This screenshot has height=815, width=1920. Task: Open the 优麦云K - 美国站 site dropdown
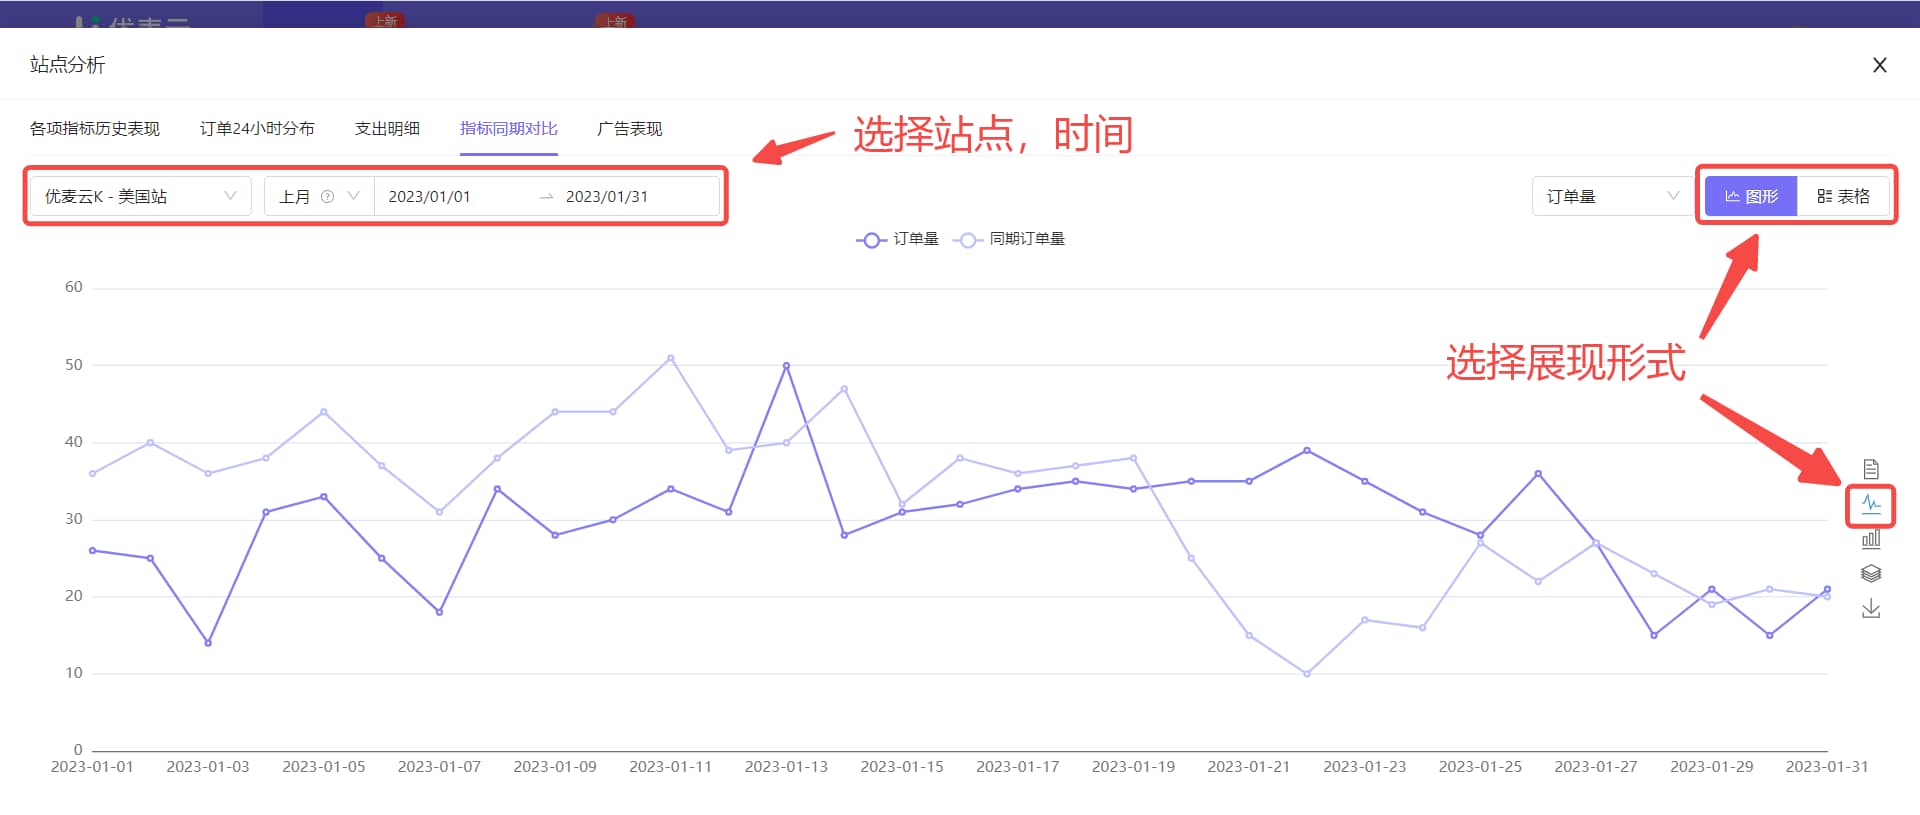click(140, 196)
